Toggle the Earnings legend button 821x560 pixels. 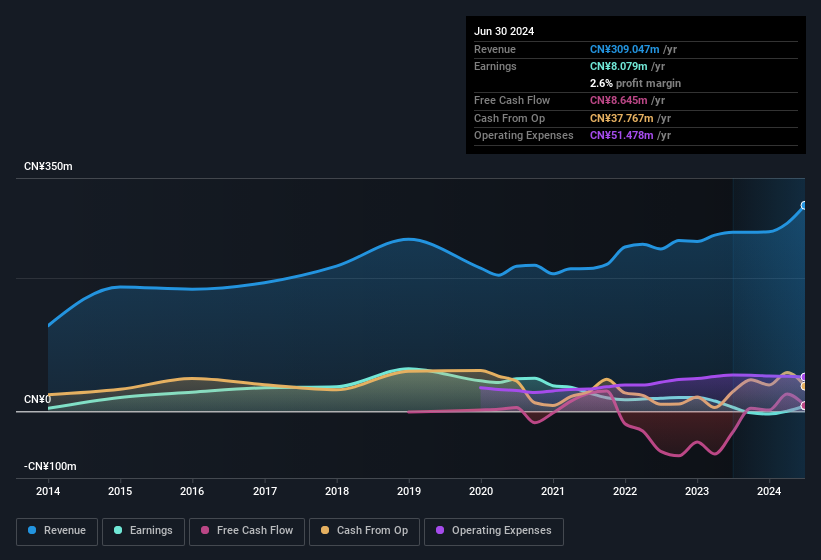click(x=143, y=531)
